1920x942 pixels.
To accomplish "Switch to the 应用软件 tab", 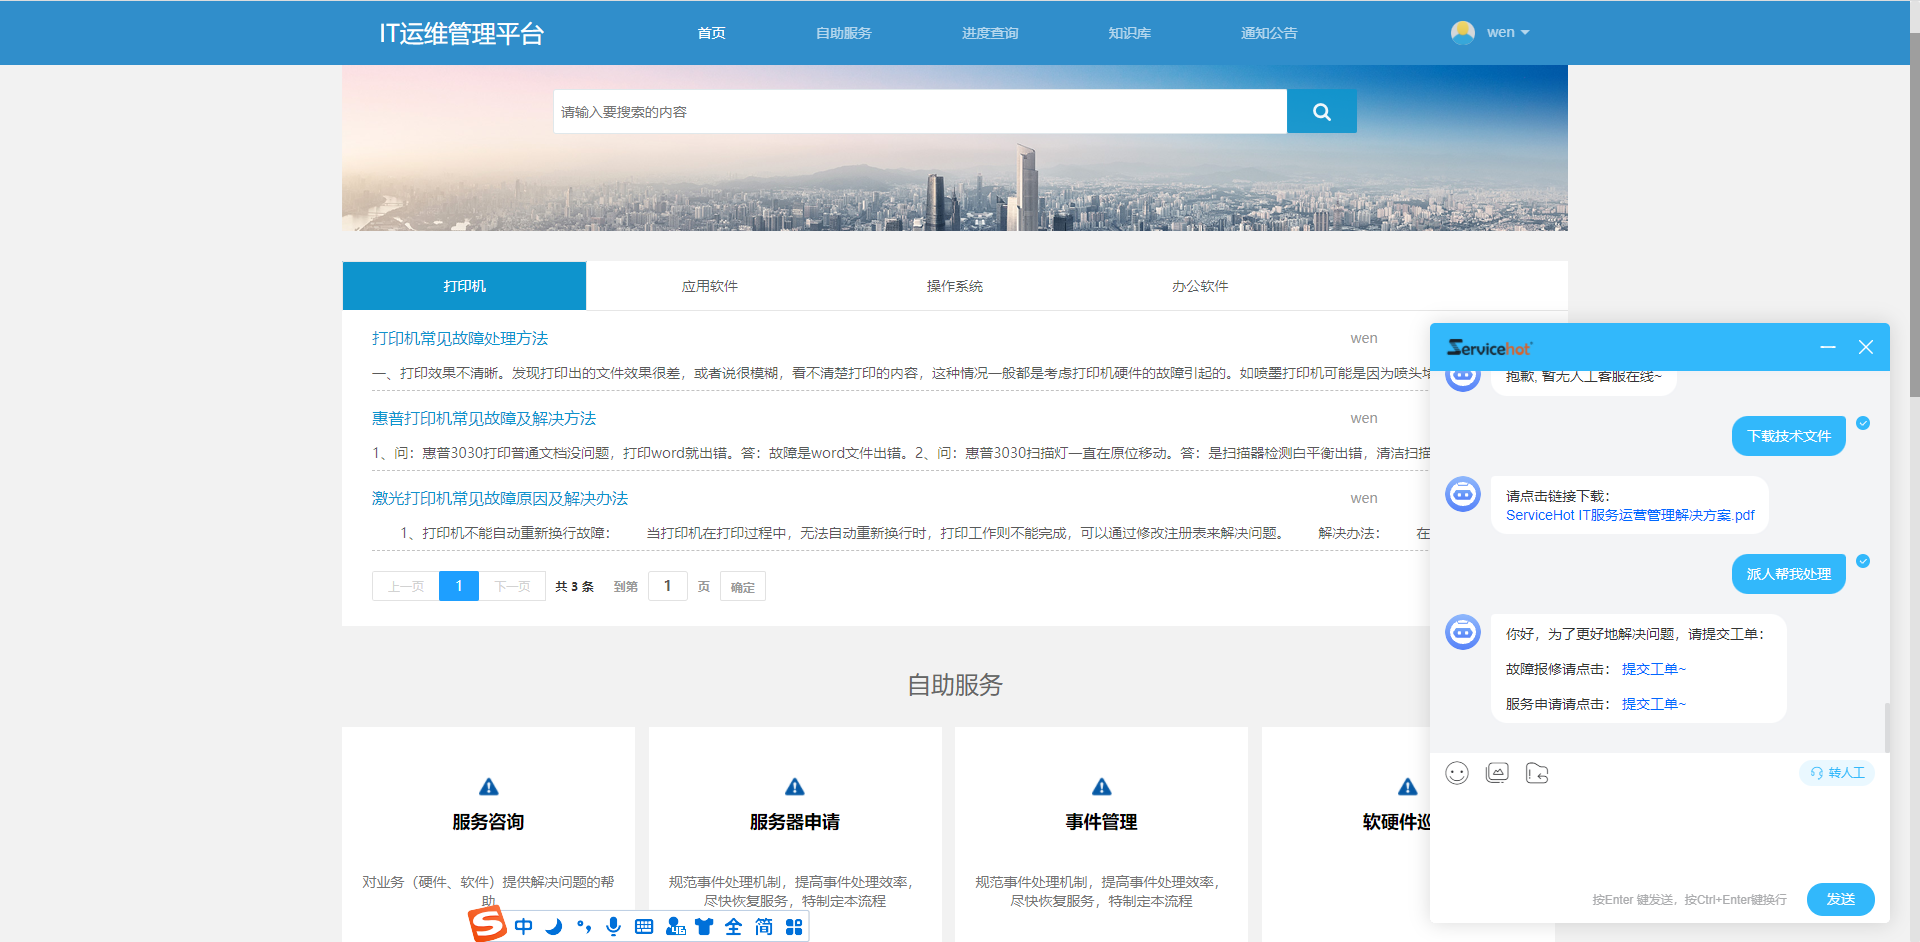I will [709, 286].
